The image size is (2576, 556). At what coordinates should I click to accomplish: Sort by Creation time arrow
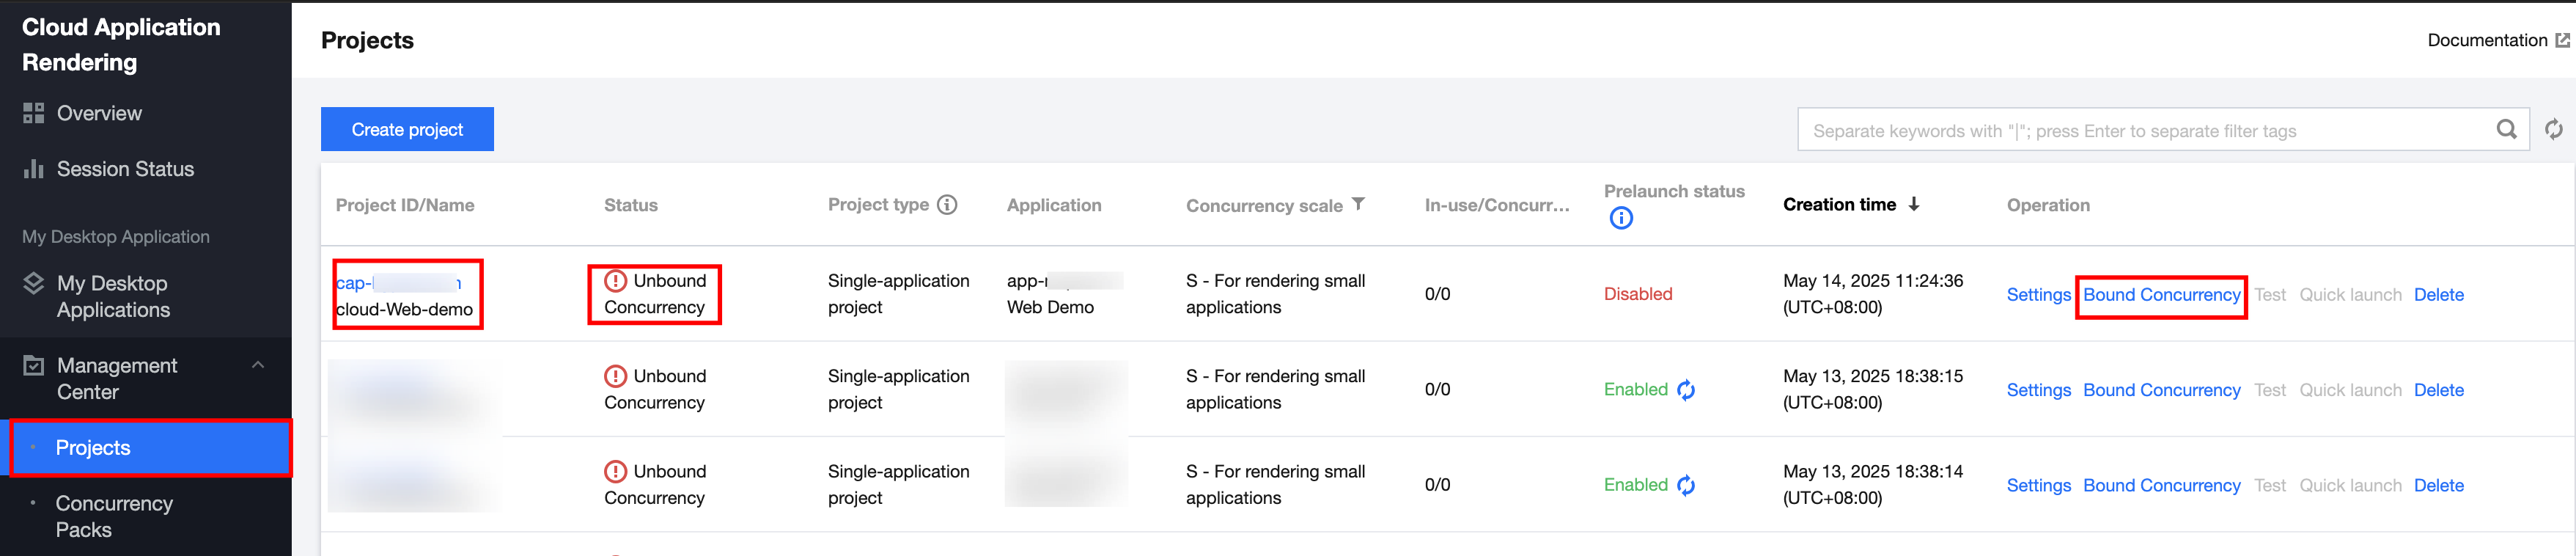(x=1913, y=204)
